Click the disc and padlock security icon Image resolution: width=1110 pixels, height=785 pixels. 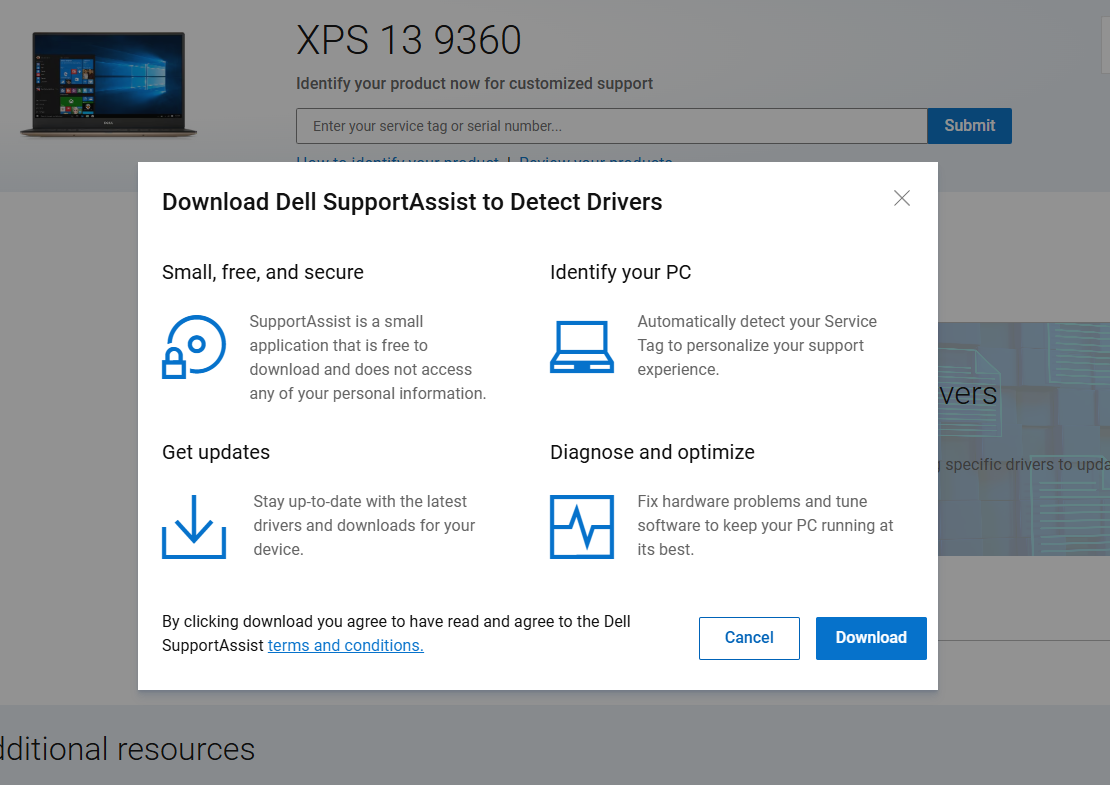(x=194, y=347)
